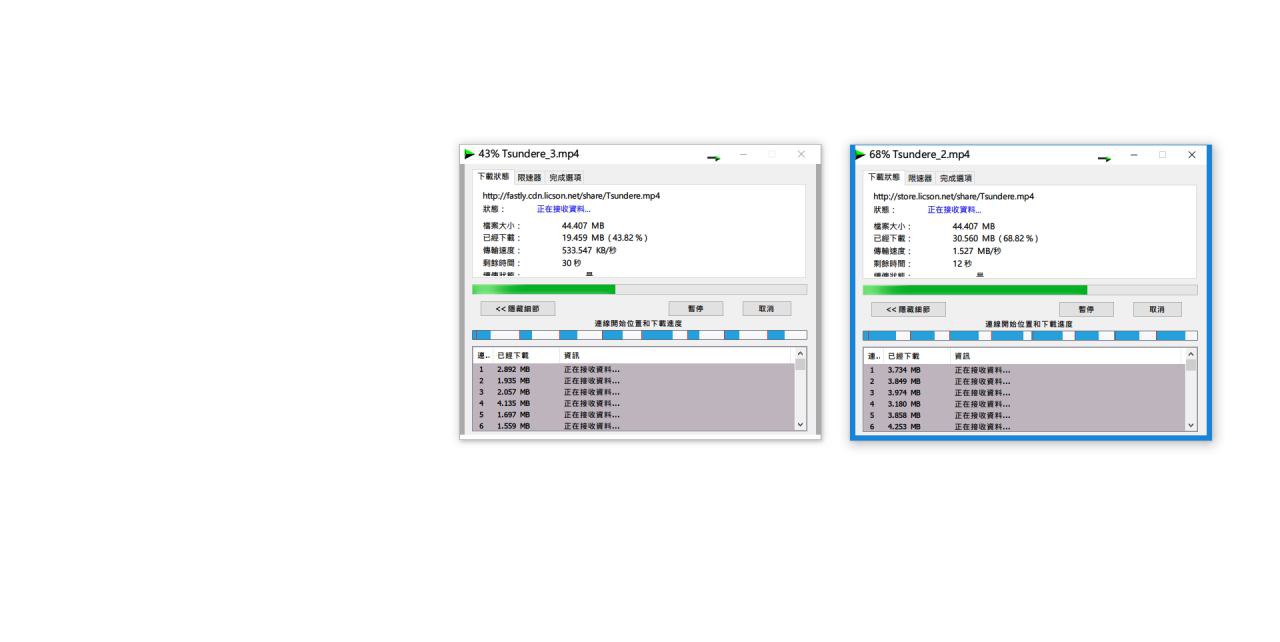Click the blue connection segment bar in Tsundere_3.mp4 window
The height and width of the screenshot is (642, 1280).
[639, 335]
